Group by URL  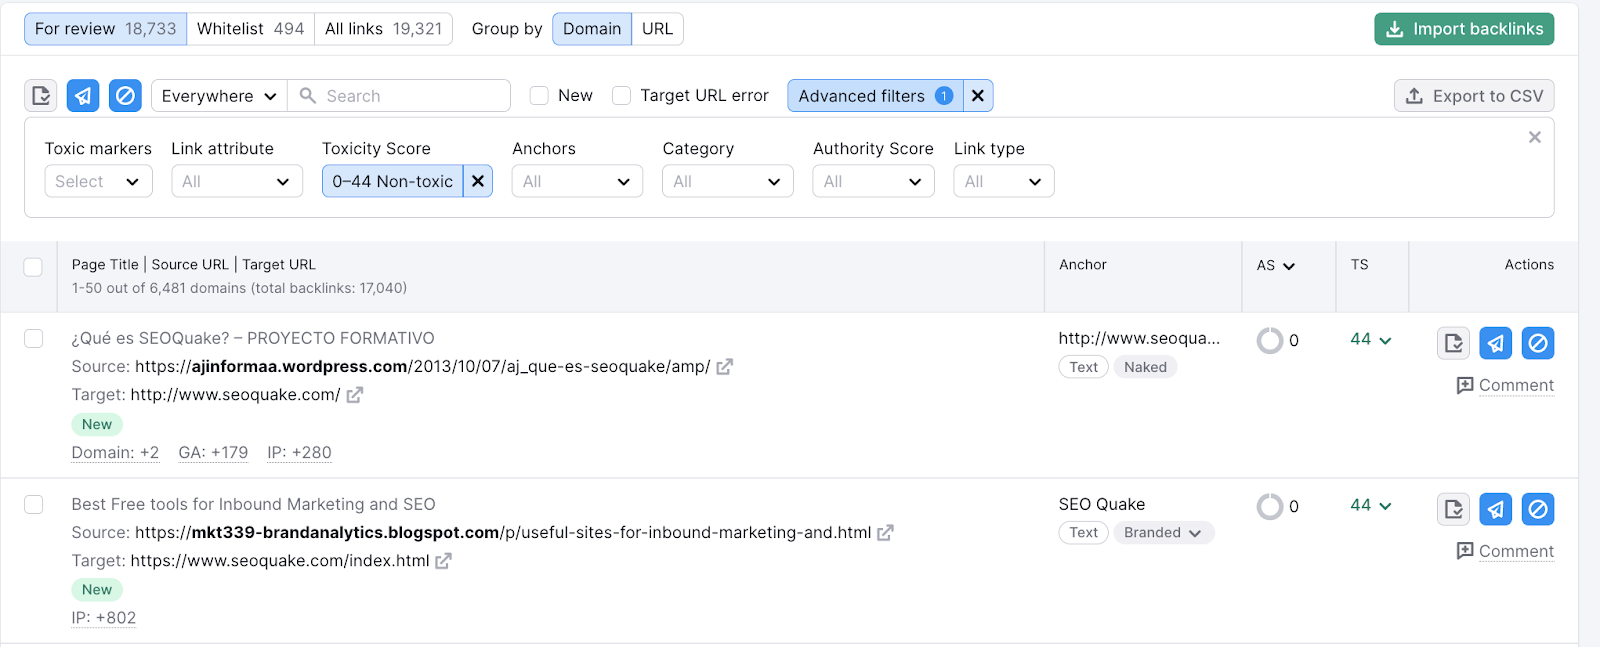click(657, 29)
